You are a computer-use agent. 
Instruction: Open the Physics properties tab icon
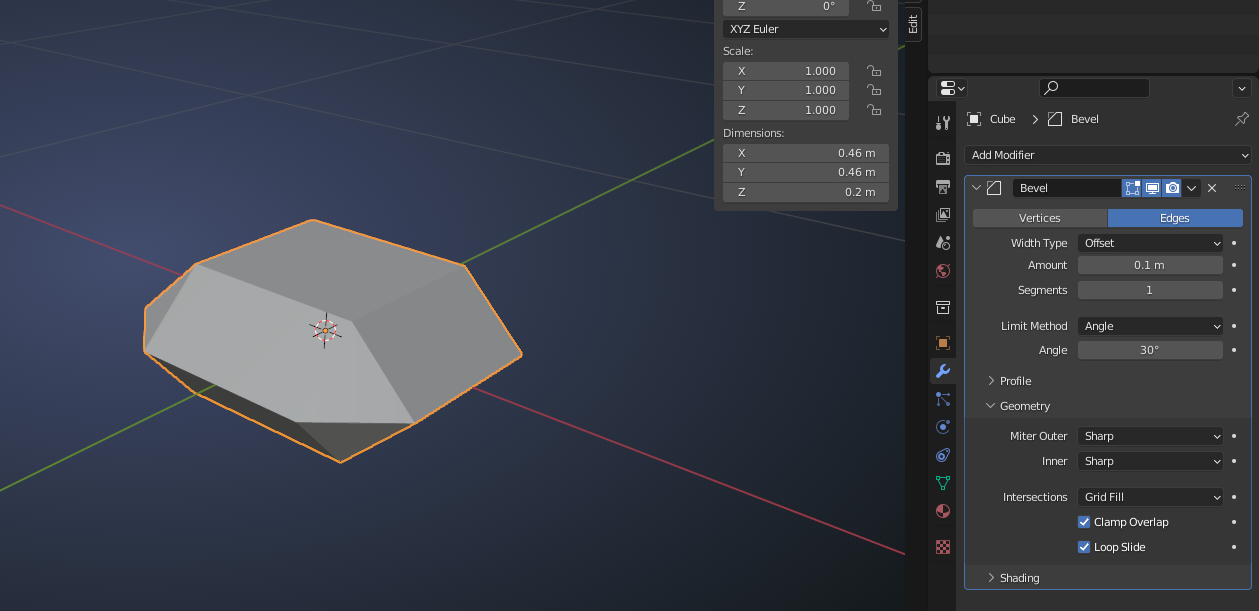[x=942, y=427]
